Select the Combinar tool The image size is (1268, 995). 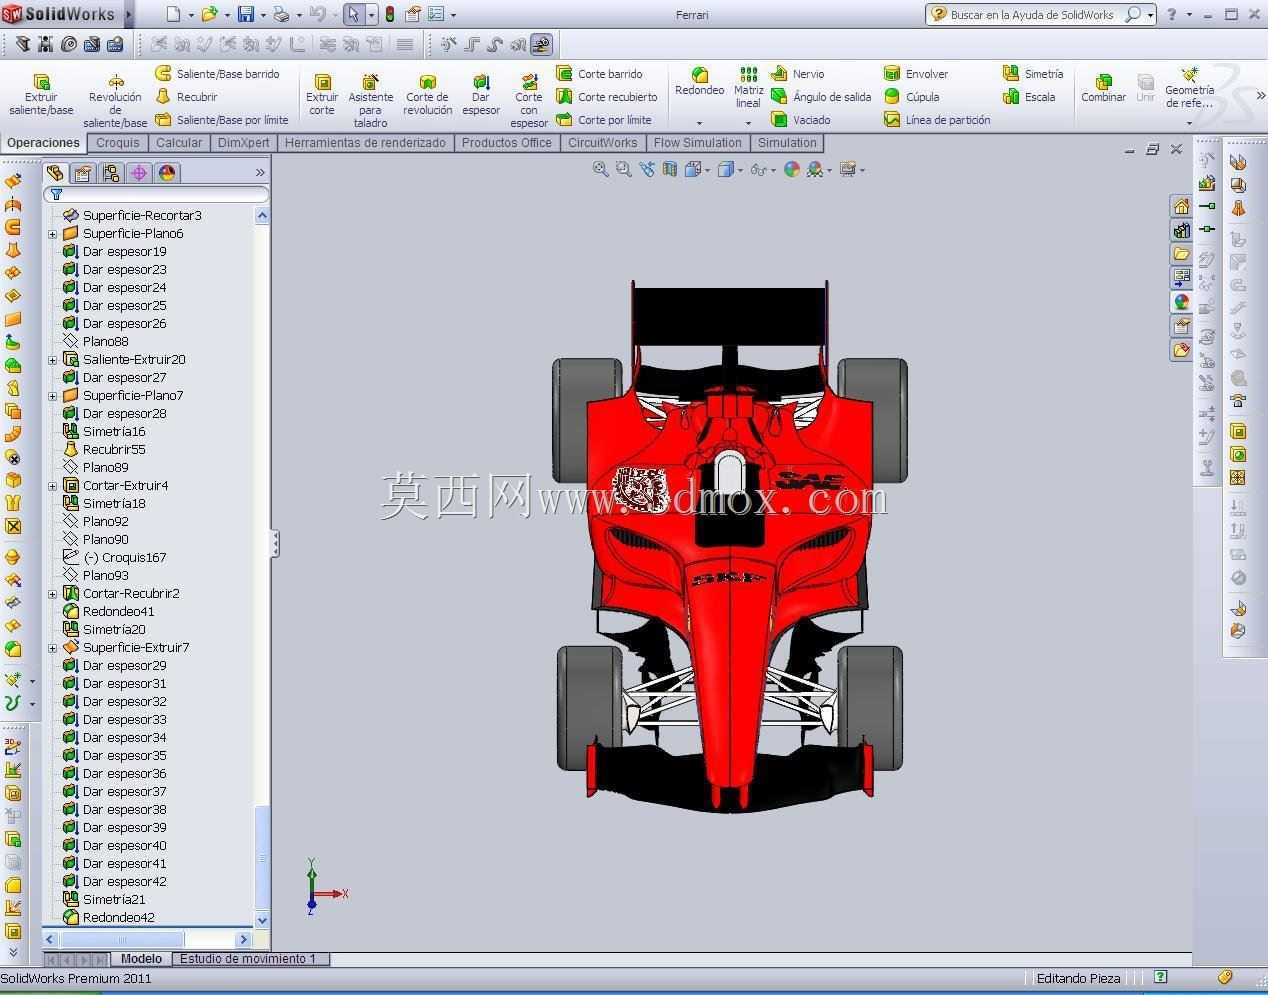(x=1103, y=88)
